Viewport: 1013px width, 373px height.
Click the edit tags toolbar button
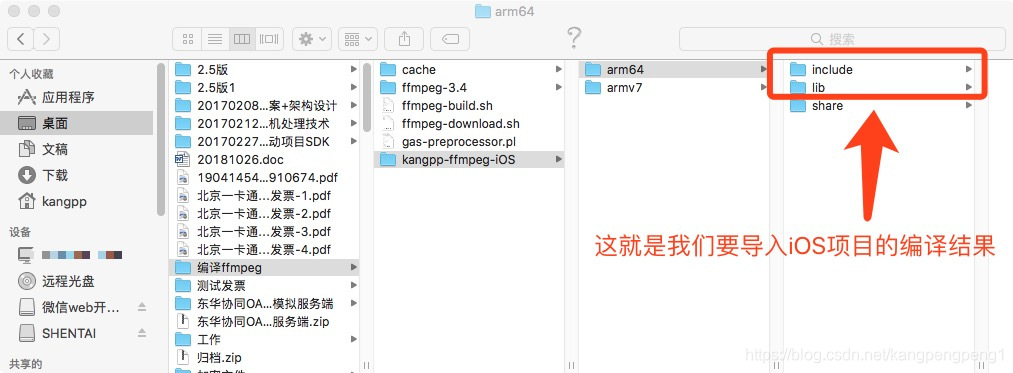click(450, 39)
